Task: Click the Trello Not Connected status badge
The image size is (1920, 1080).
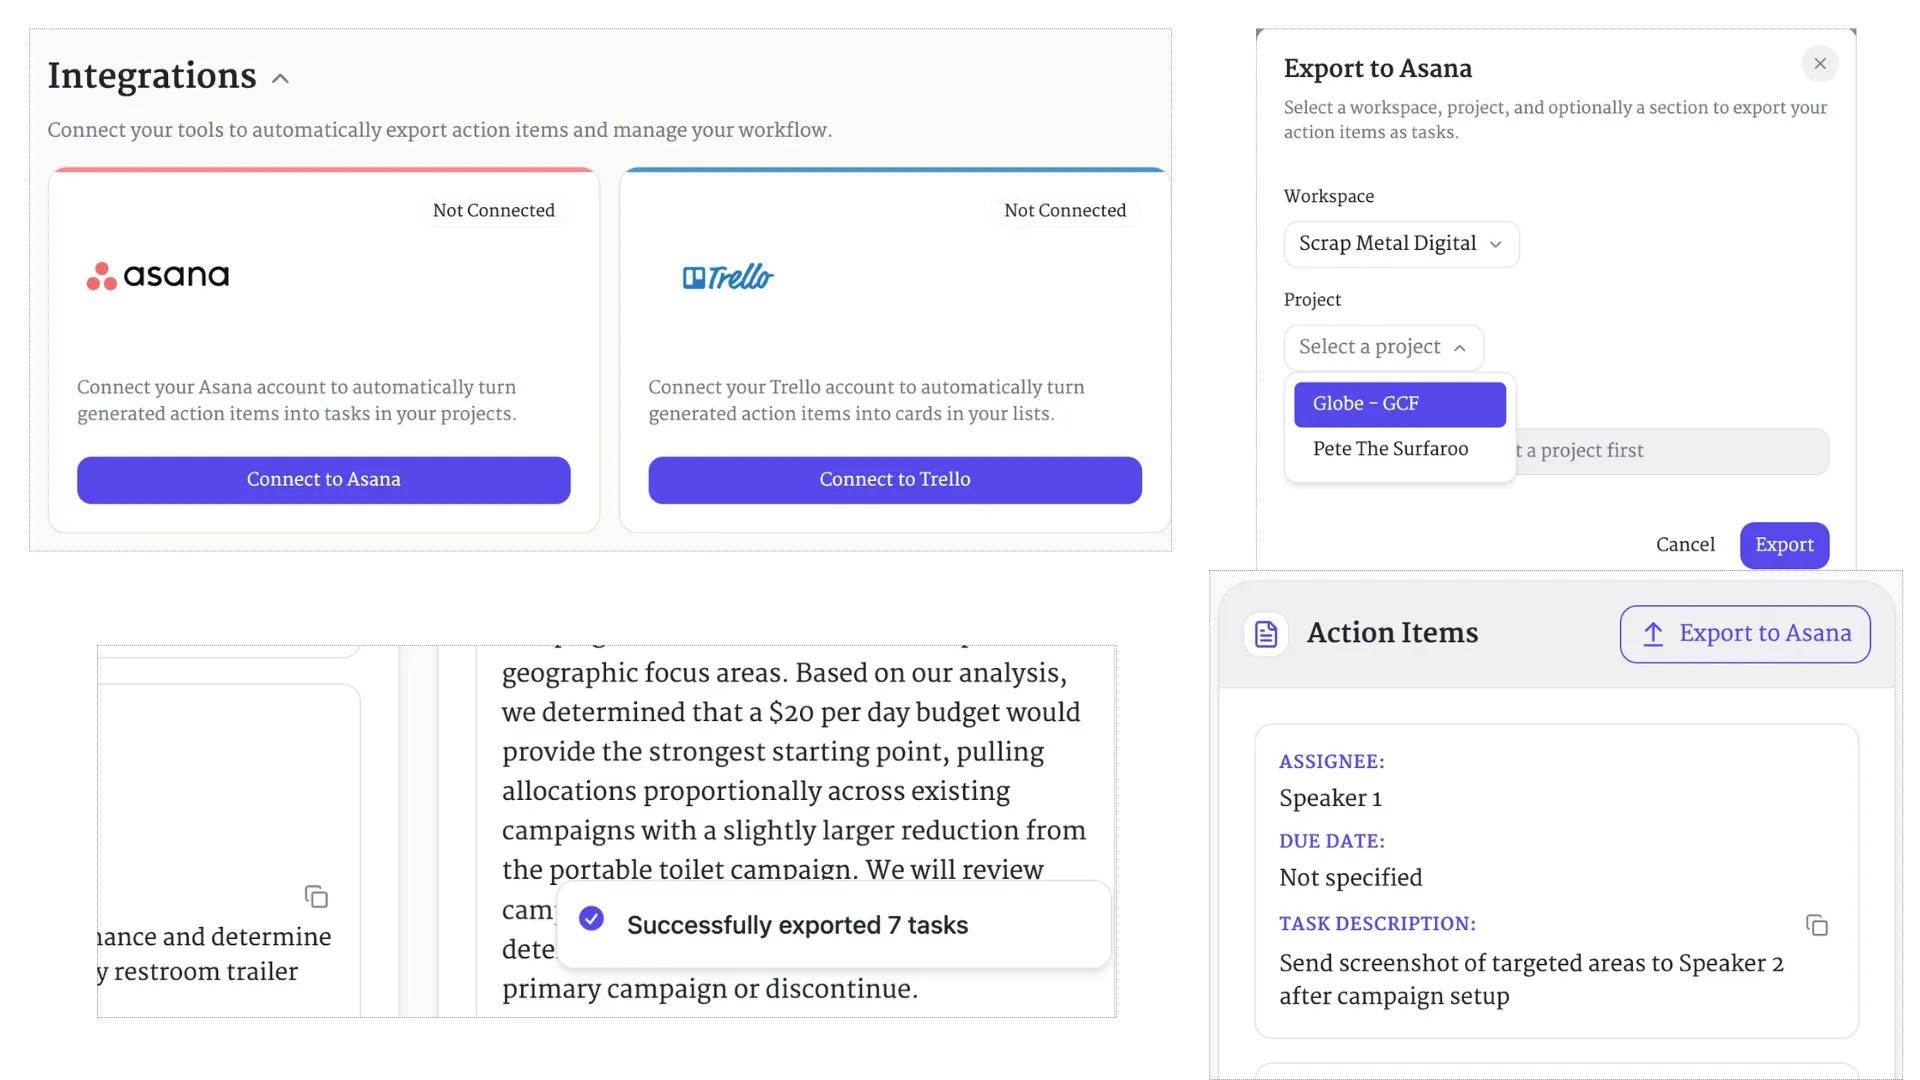Action: 1065,211
